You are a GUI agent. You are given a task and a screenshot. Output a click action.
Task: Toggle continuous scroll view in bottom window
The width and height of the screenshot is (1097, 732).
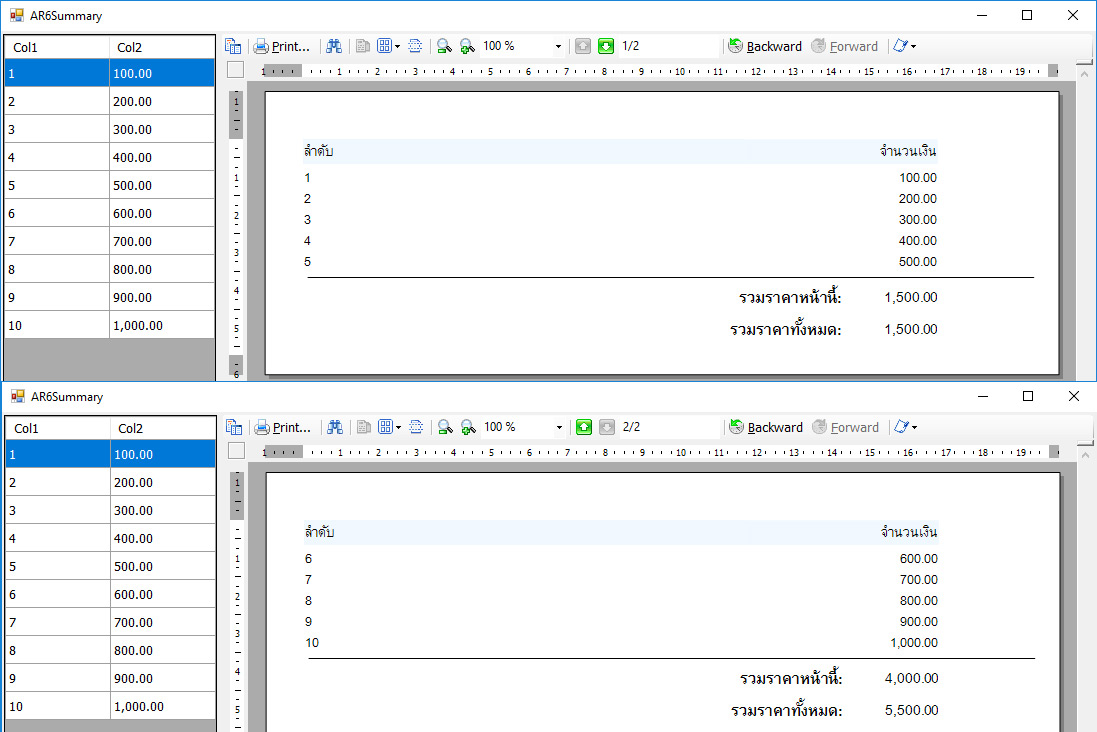pos(416,427)
